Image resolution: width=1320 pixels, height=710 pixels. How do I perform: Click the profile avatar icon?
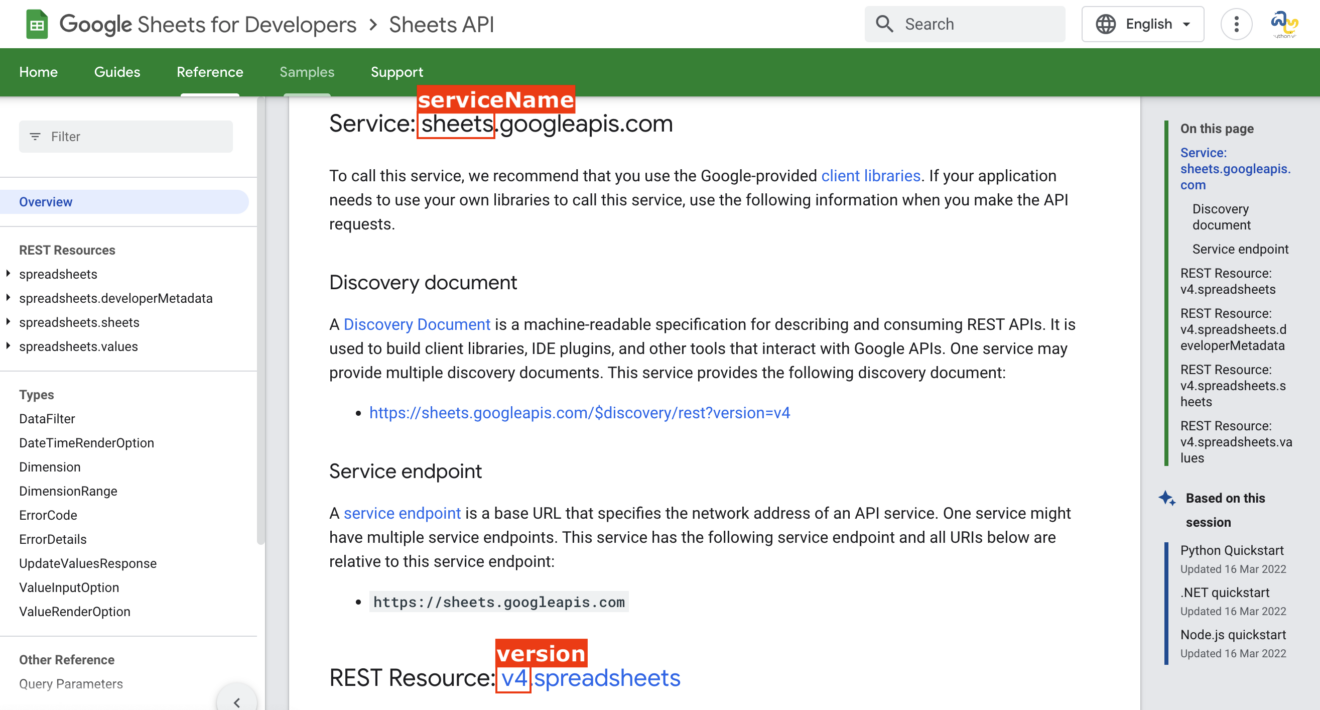[x=1284, y=23]
